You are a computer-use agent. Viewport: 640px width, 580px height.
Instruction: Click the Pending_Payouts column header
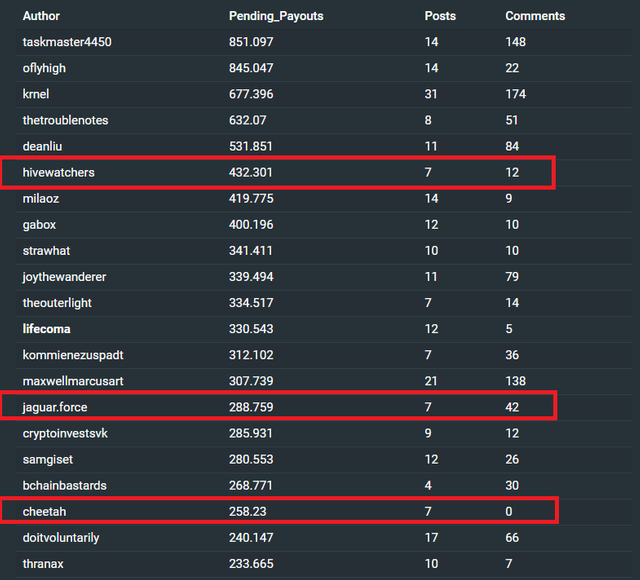tap(276, 16)
